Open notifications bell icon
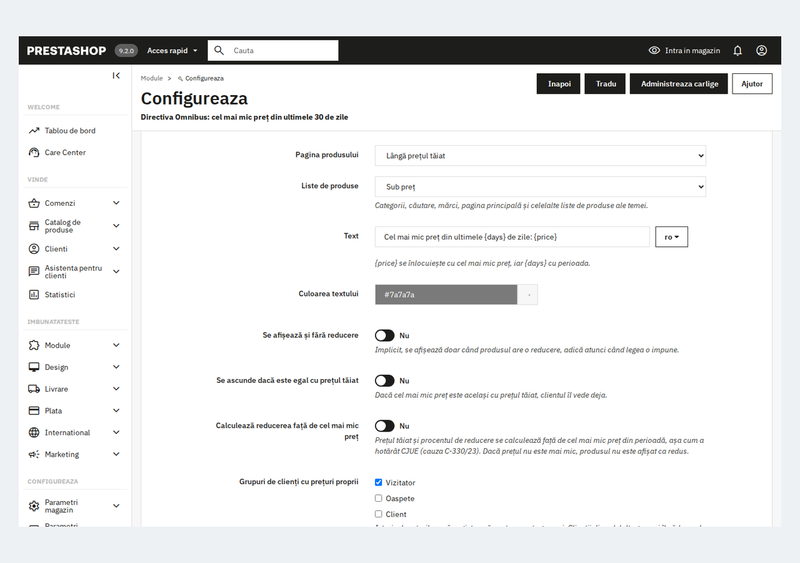This screenshot has height=563, width=800. click(737, 51)
